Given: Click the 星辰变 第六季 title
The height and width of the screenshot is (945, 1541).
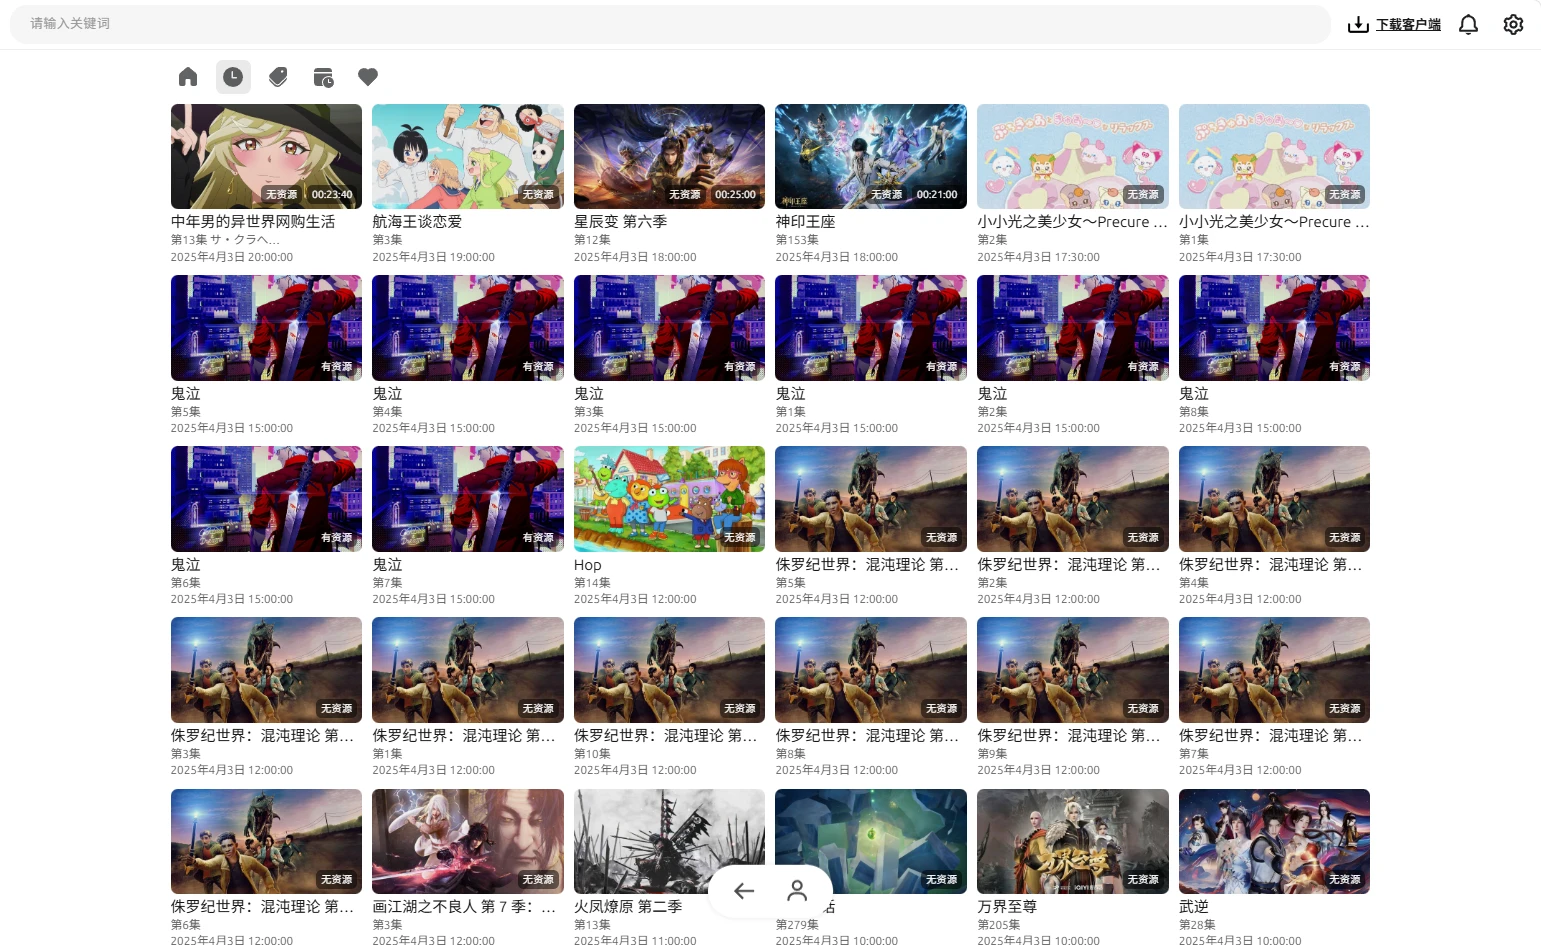Looking at the screenshot, I should pos(620,222).
